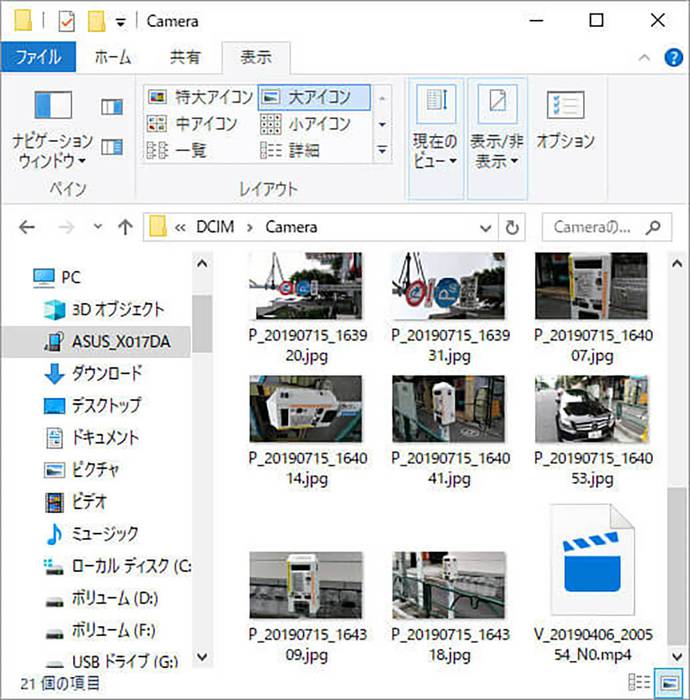Click the Properties quick access icon
Screen dimensions: 690x700
[x=67, y=21]
